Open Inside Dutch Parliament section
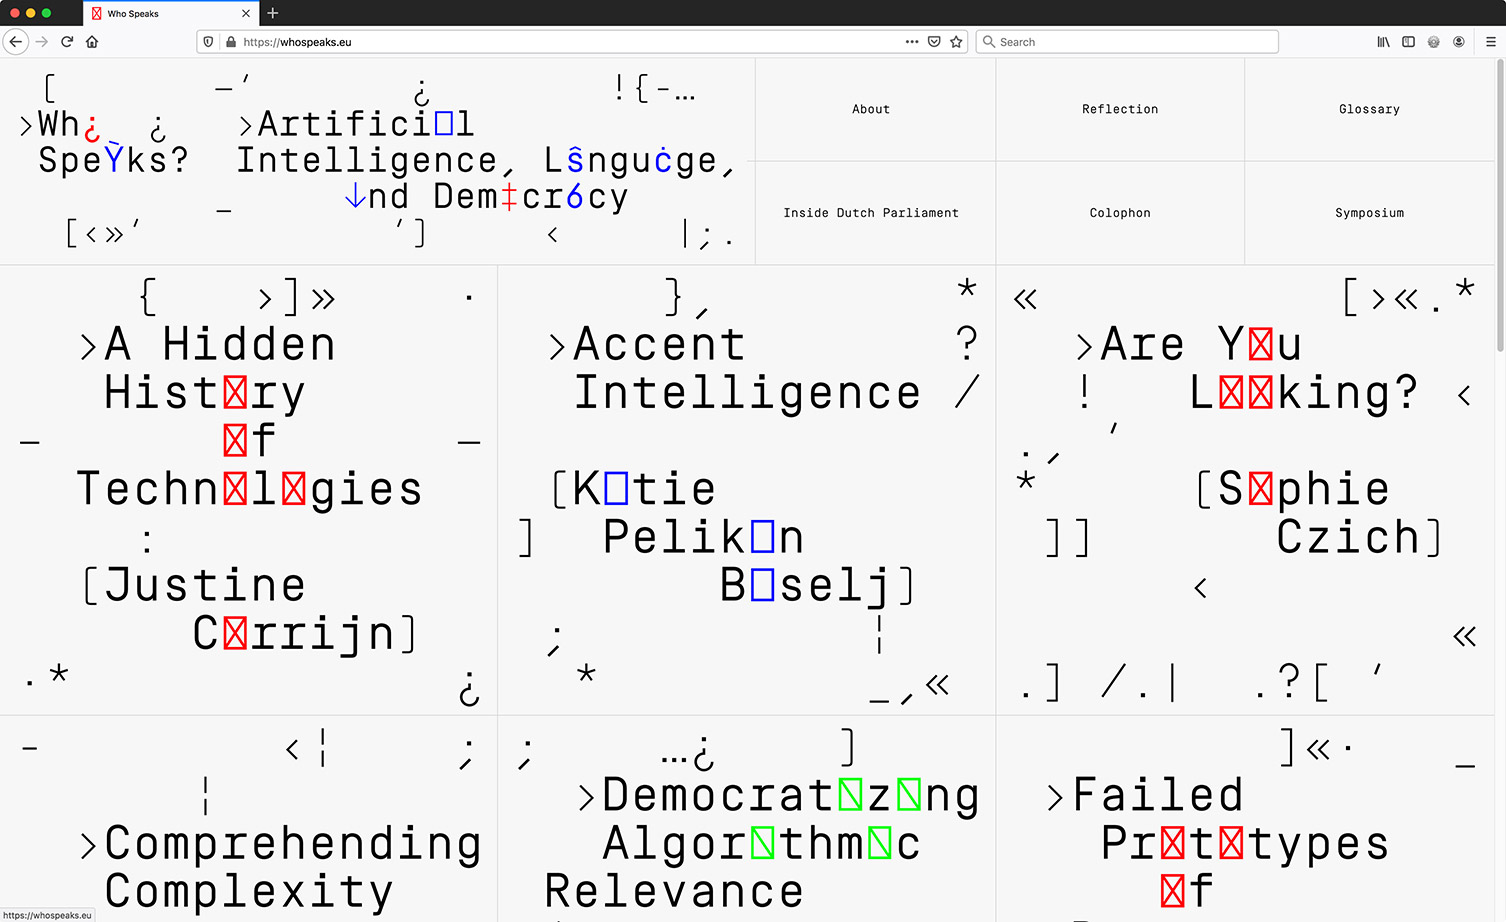 click(871, 213)
